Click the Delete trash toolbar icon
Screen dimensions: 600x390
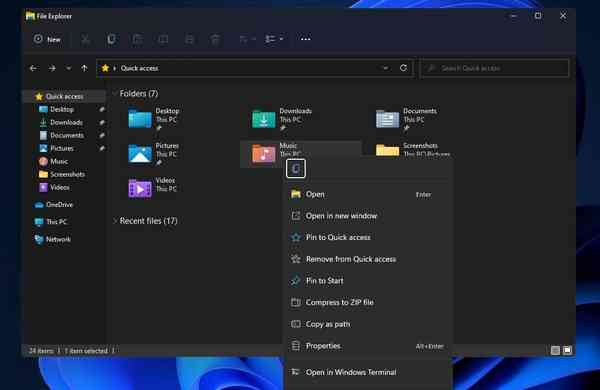click(x=215, y=39)
